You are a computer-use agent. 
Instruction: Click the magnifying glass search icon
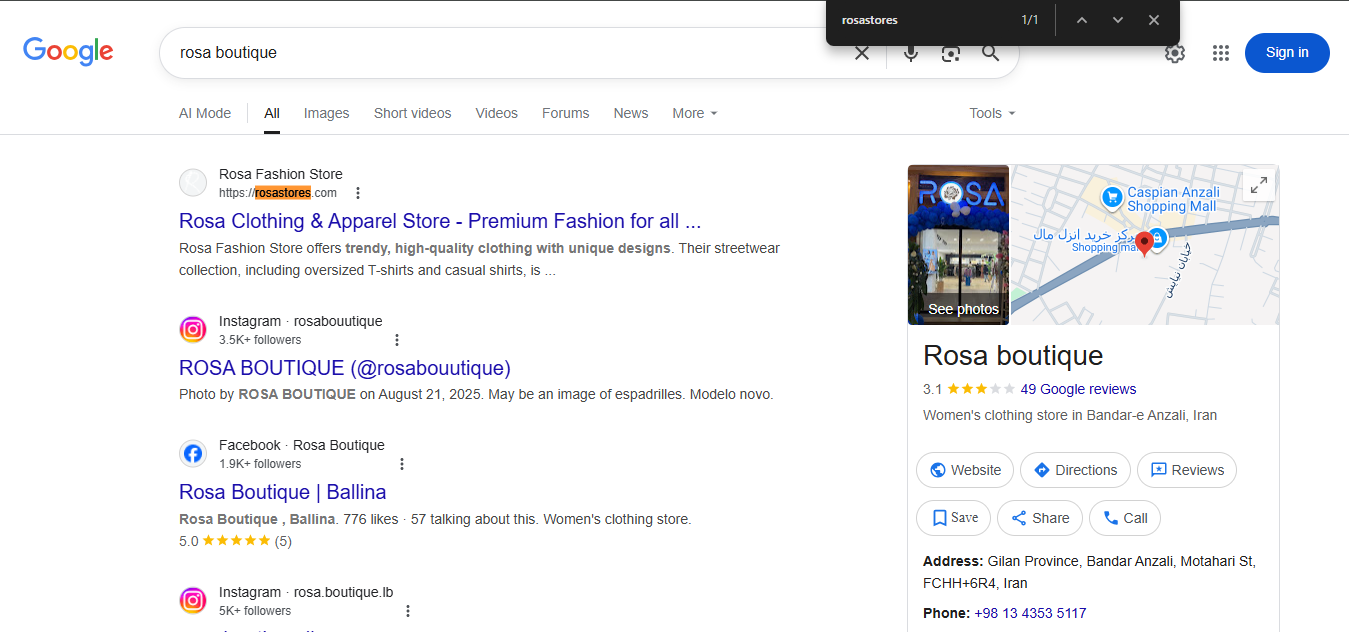[990, 53]
